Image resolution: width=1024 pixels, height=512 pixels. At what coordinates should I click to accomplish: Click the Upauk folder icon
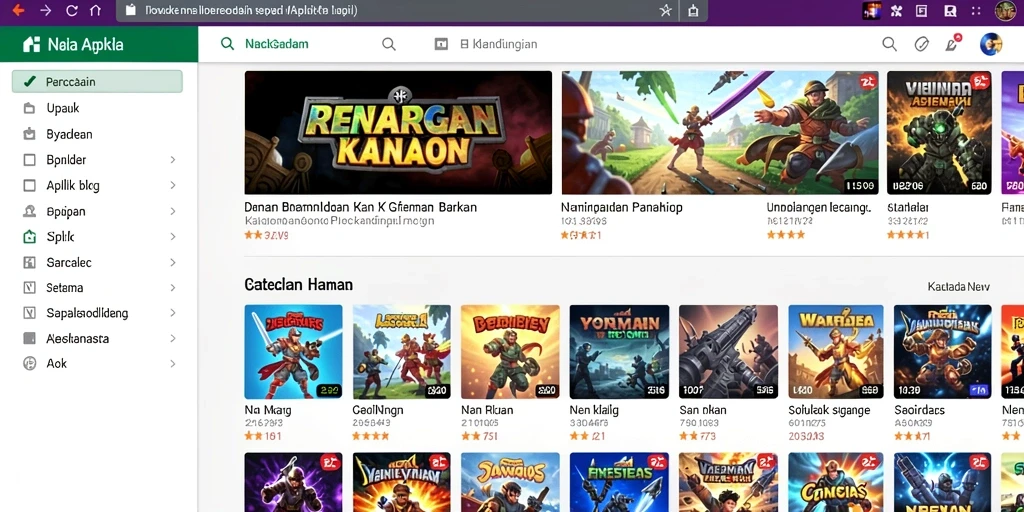click(x=29, y=108)
